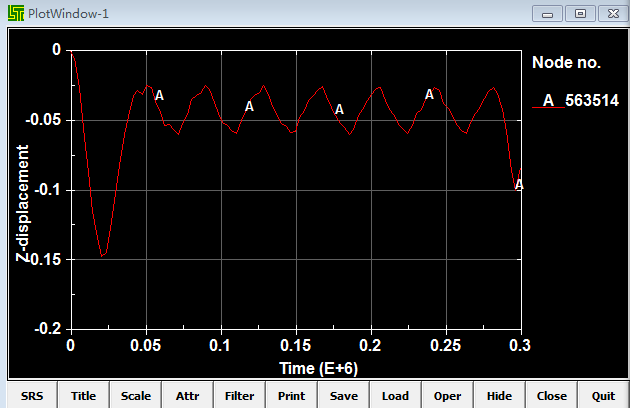
Task: Load curve data into plot
Action: [x=395, y=396]
